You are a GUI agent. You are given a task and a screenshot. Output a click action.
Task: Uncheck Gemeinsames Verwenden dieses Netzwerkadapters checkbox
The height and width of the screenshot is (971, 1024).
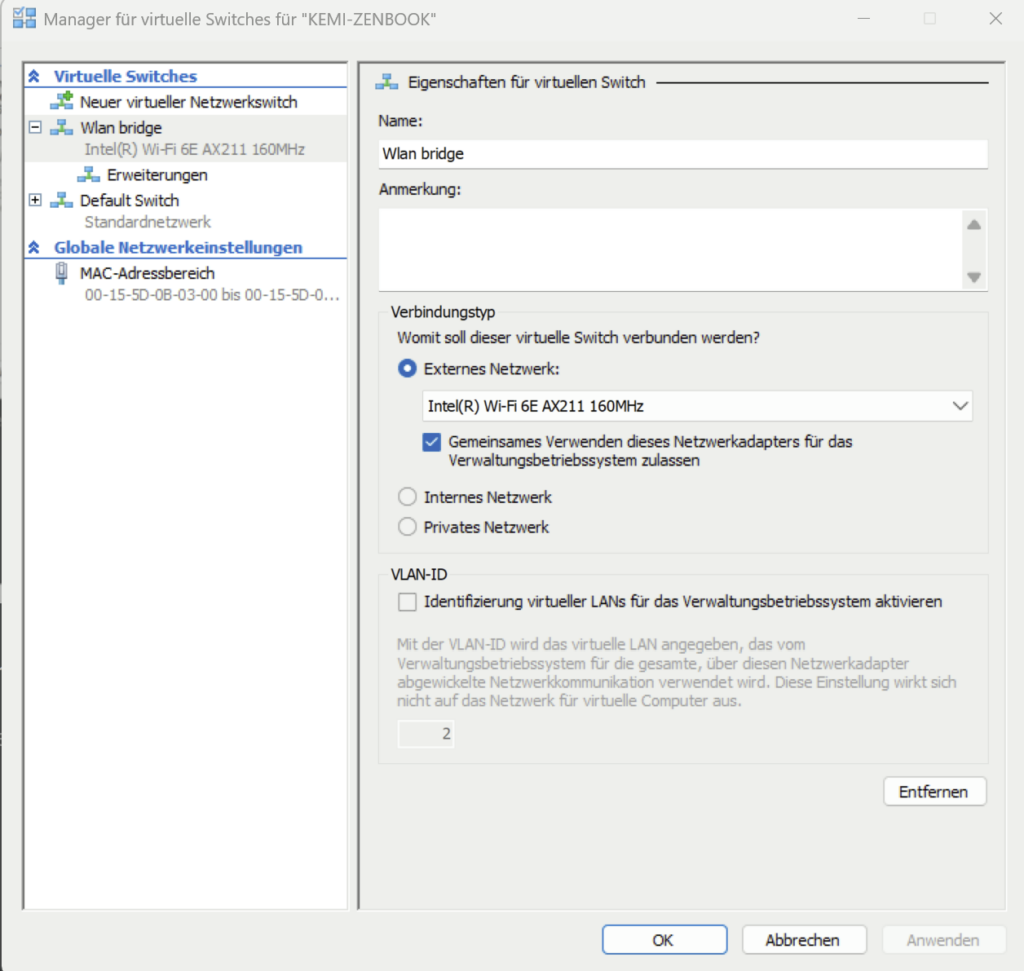pyautogui.click(x=432, y=442)
